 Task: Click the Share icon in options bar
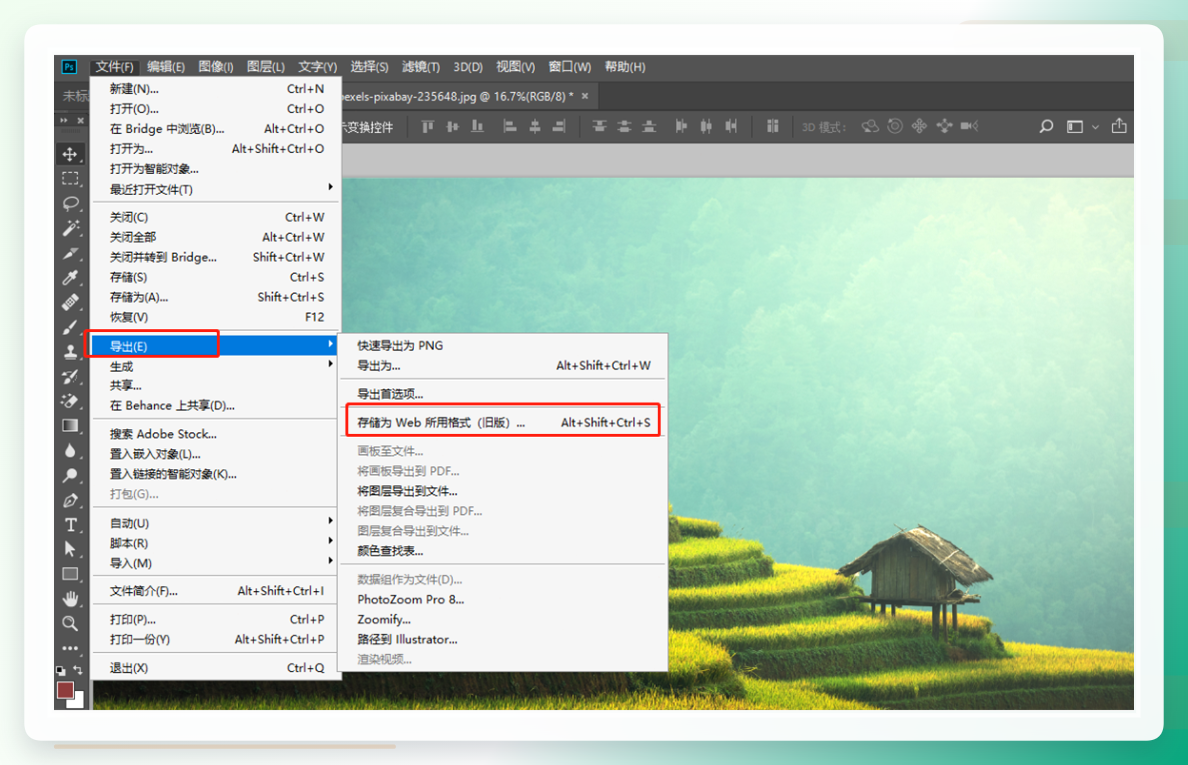[1119, 126]
